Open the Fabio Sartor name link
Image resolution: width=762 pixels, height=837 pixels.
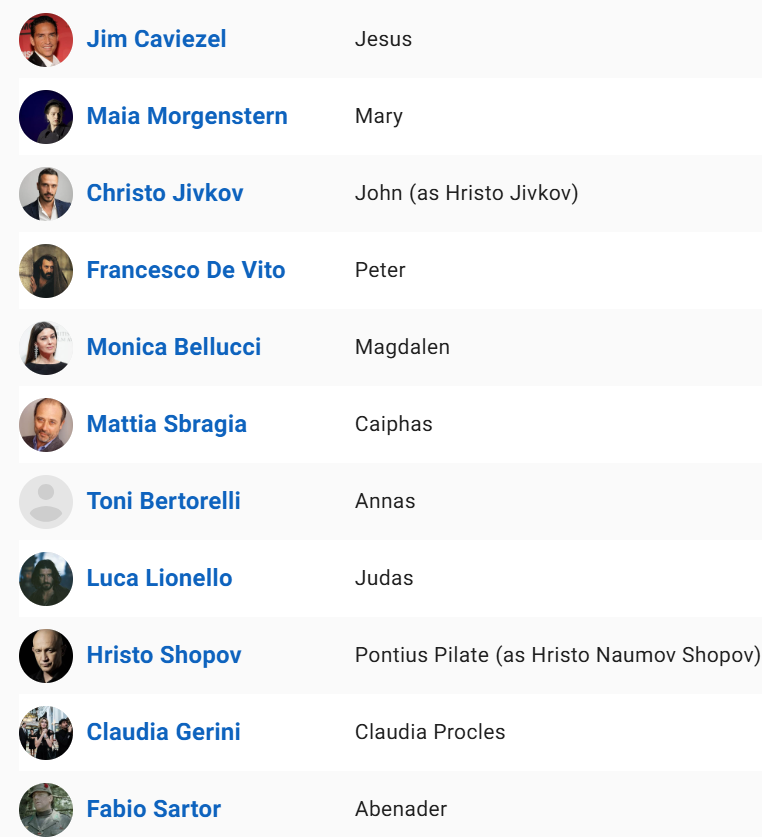(154, 809)
